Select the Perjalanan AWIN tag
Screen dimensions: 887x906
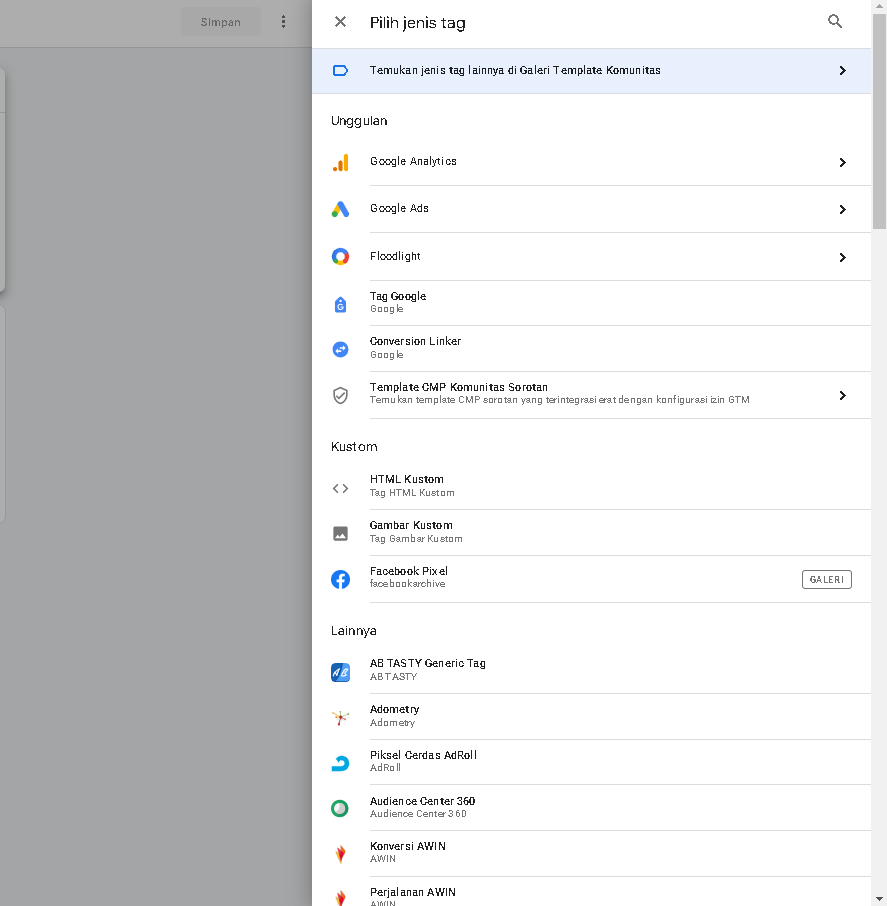[x=591, y=891]
